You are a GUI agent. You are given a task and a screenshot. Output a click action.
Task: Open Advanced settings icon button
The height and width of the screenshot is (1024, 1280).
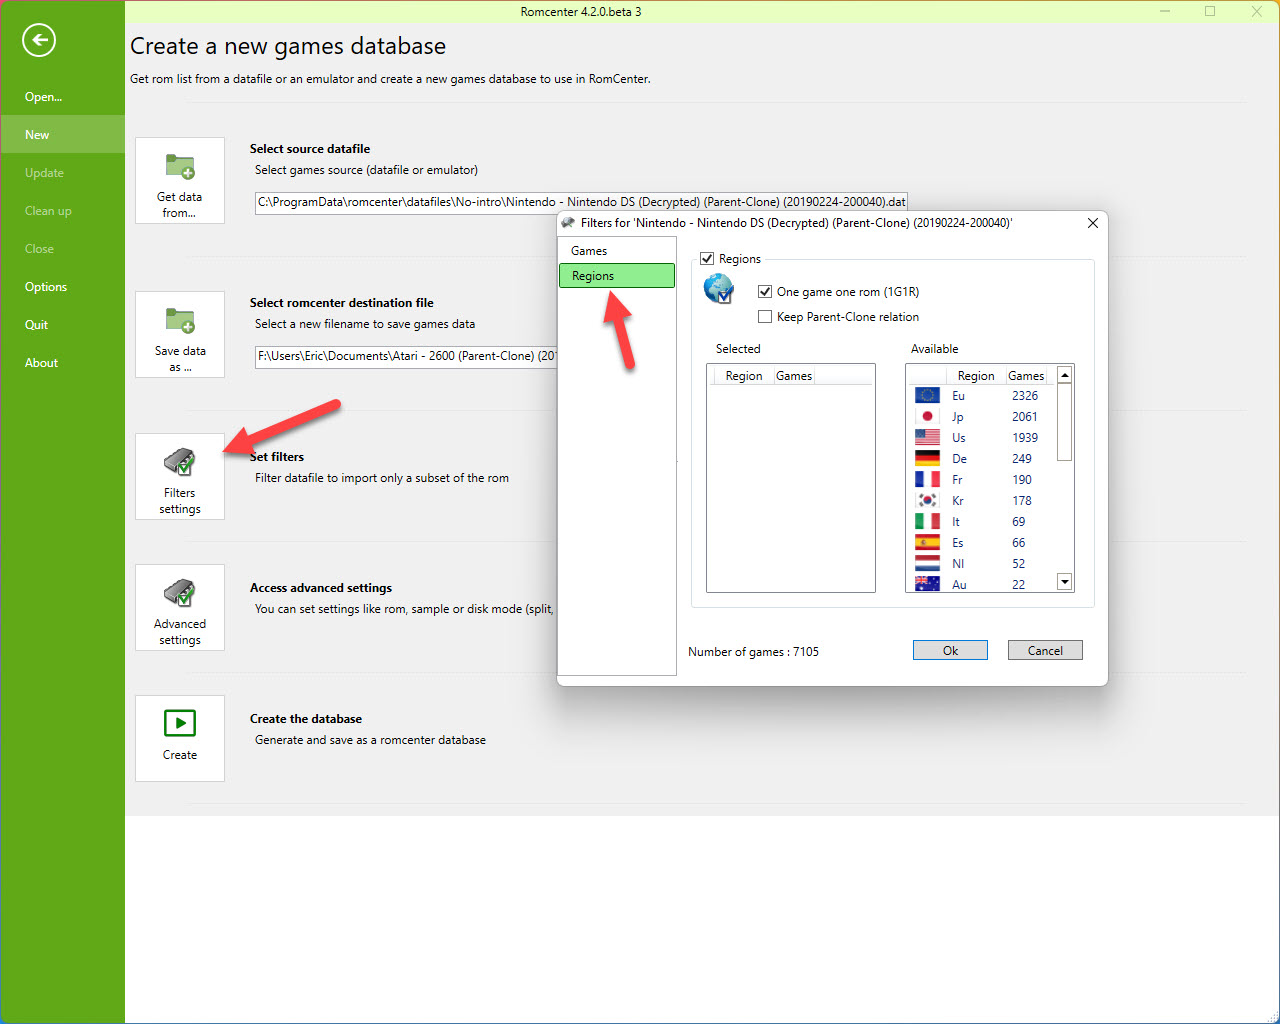click(x=180, y=594)
